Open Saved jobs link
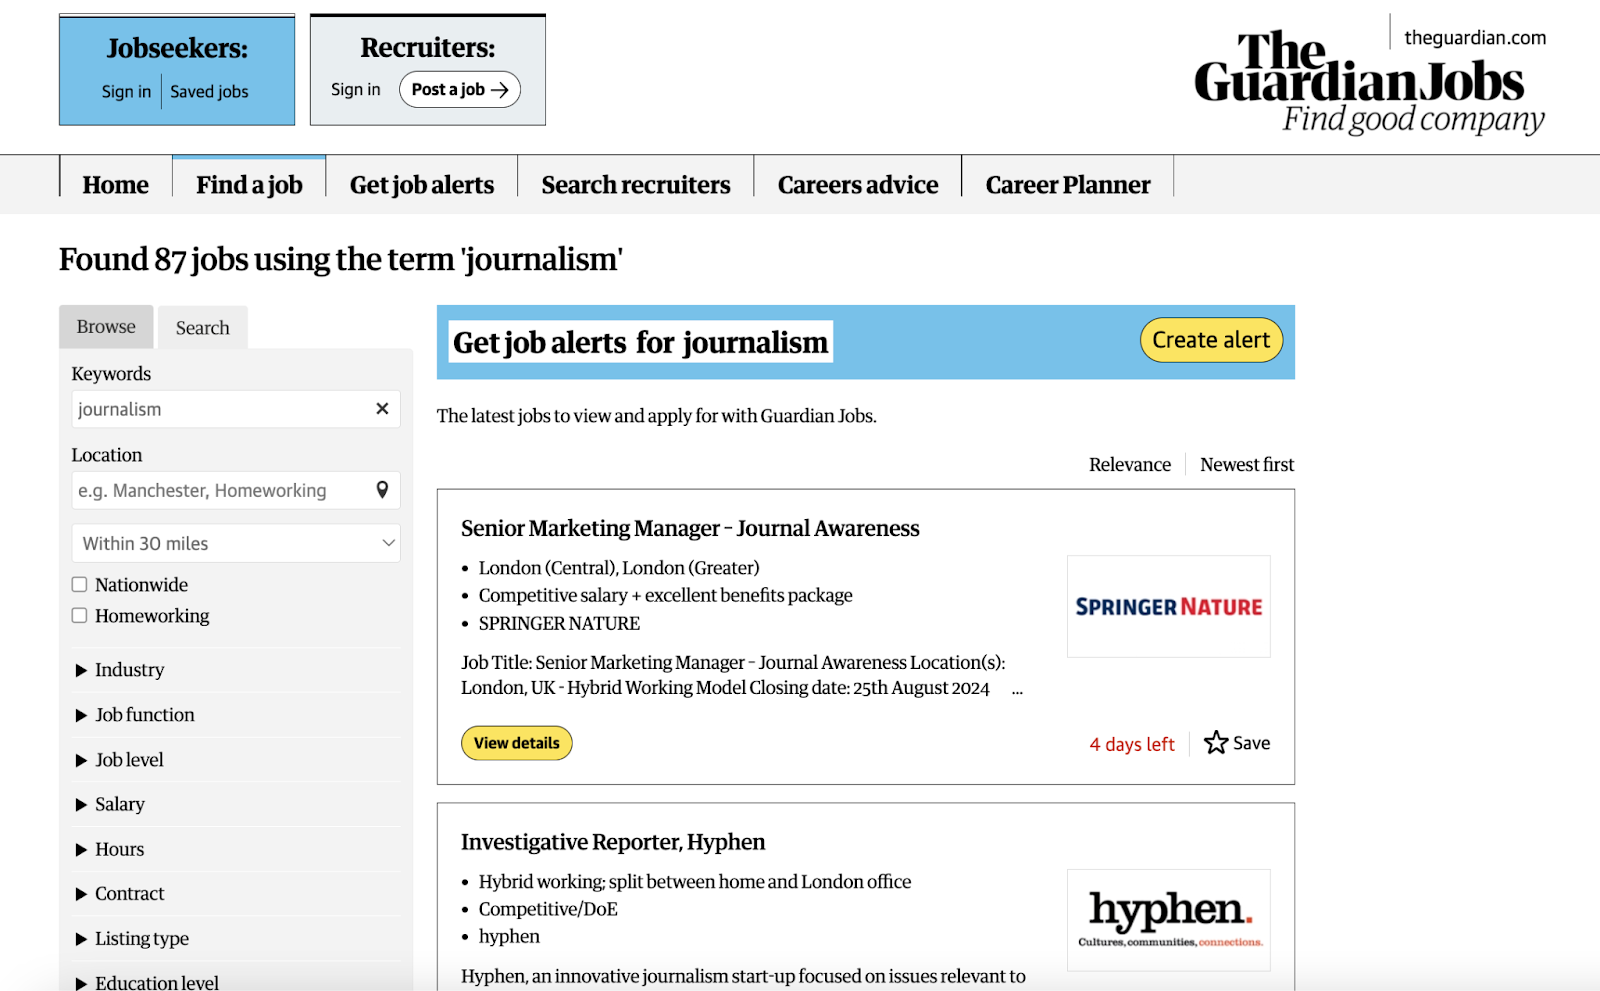Image resolution: width=1600 pixels, height=991 pixels. (209, 92)
